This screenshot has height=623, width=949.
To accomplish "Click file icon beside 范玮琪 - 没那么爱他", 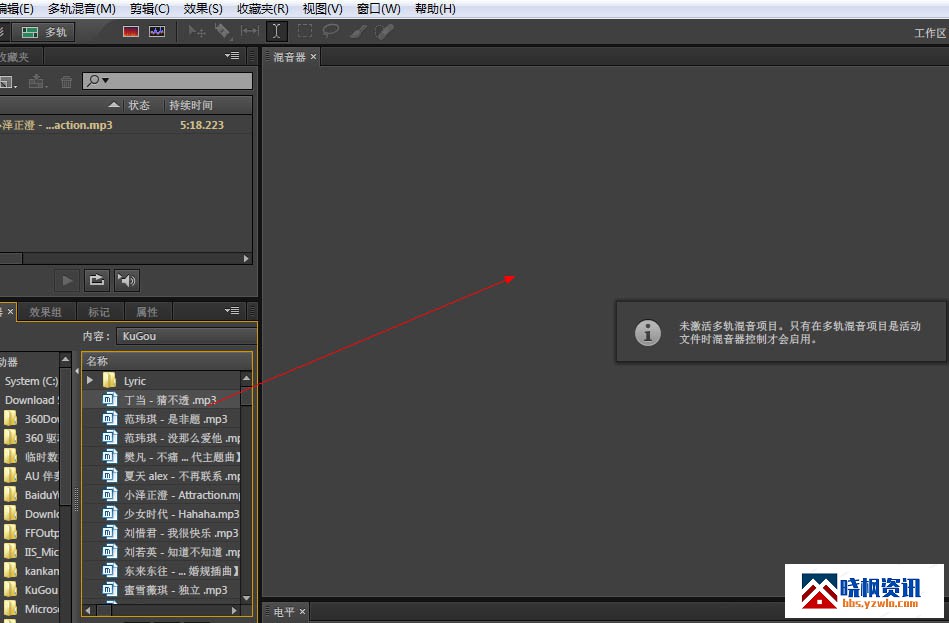I will [110, 437].
